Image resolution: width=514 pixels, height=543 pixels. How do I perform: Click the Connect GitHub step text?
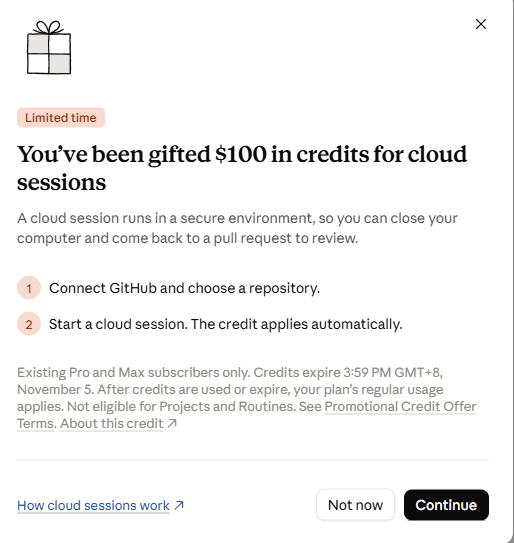pyautogui.click(x=184, y=288)
